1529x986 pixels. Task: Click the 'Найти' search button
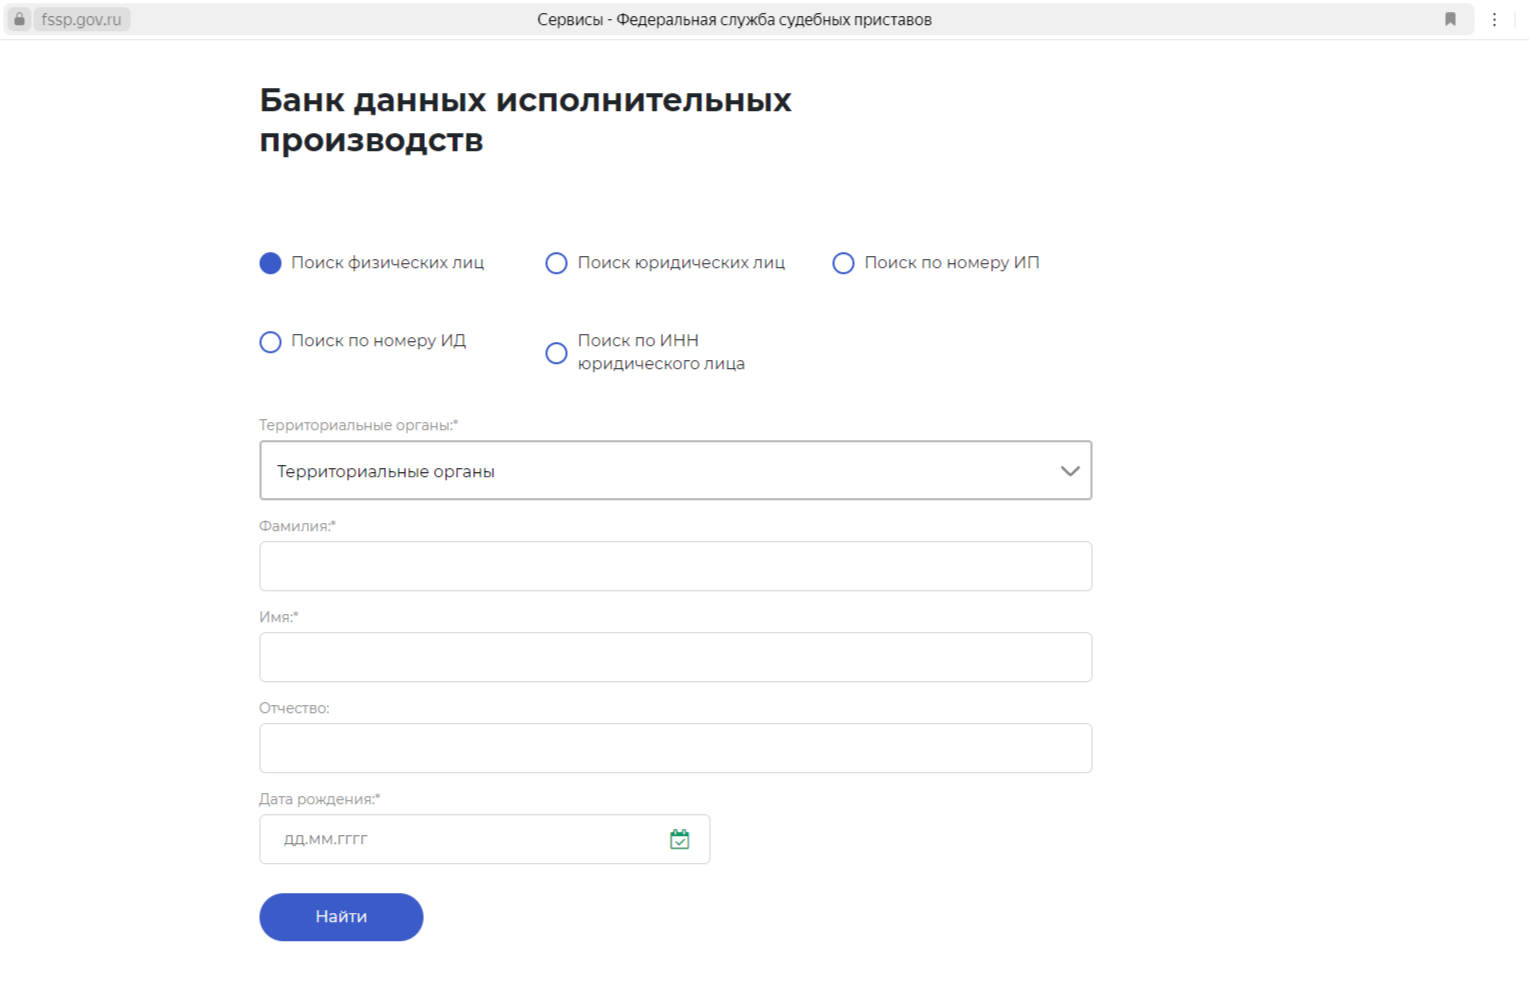[341, 917]
